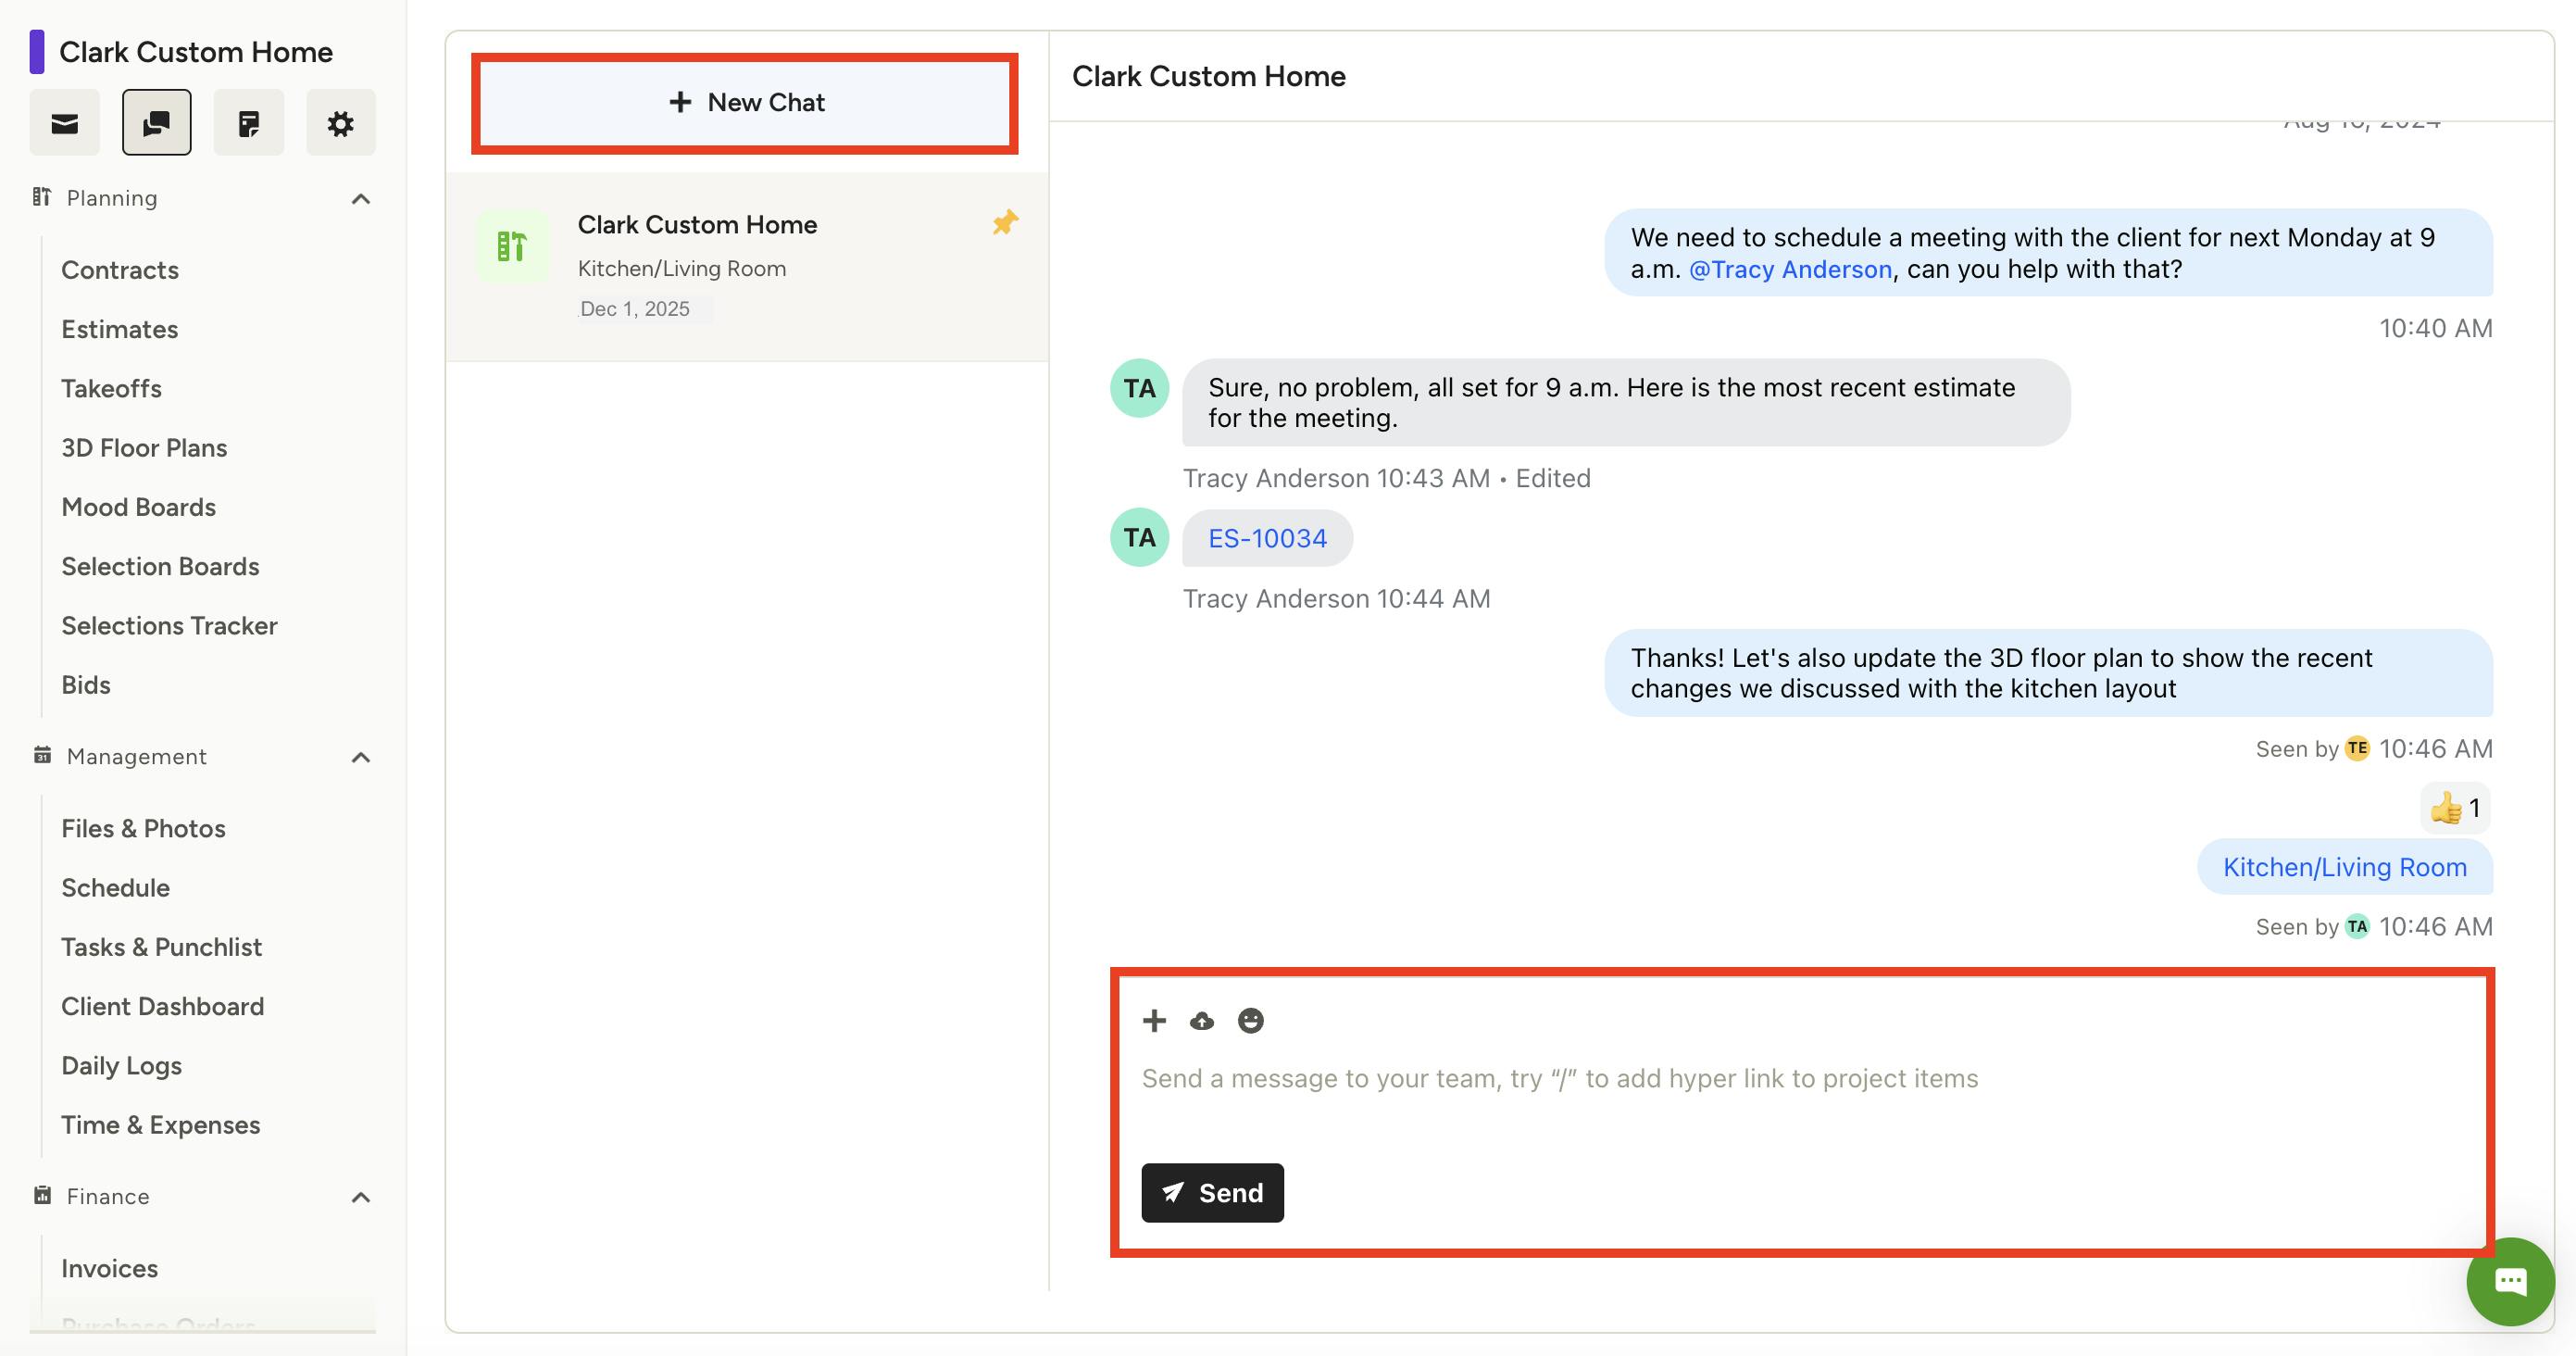Open the green support chat bubble
The width and height of the screenshot is (2576, 1356).
pyautogui.click(x=2510, y=1281)
